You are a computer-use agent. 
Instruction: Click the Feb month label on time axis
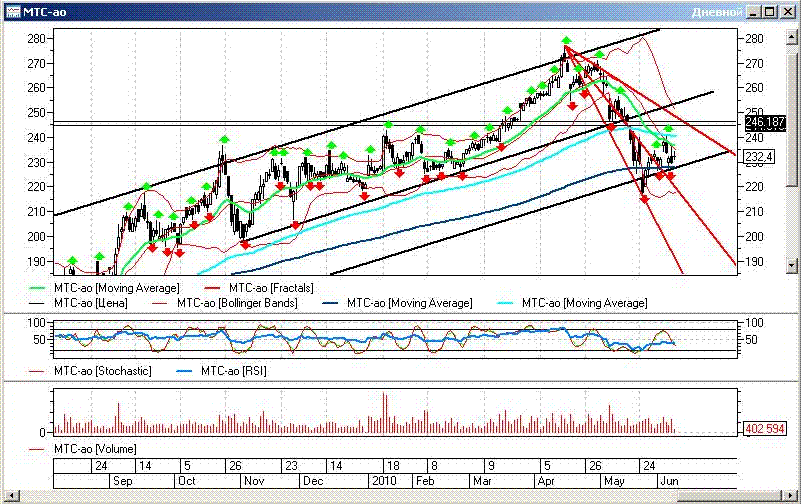425,481
